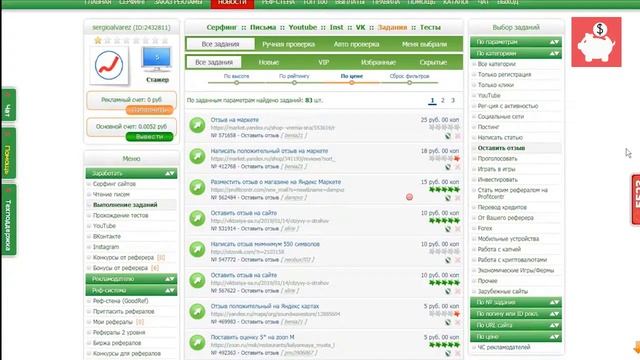Click the red X icon in task № 562484 row
640x360 pixels.
pyautogui.click(x=458, y=198)
